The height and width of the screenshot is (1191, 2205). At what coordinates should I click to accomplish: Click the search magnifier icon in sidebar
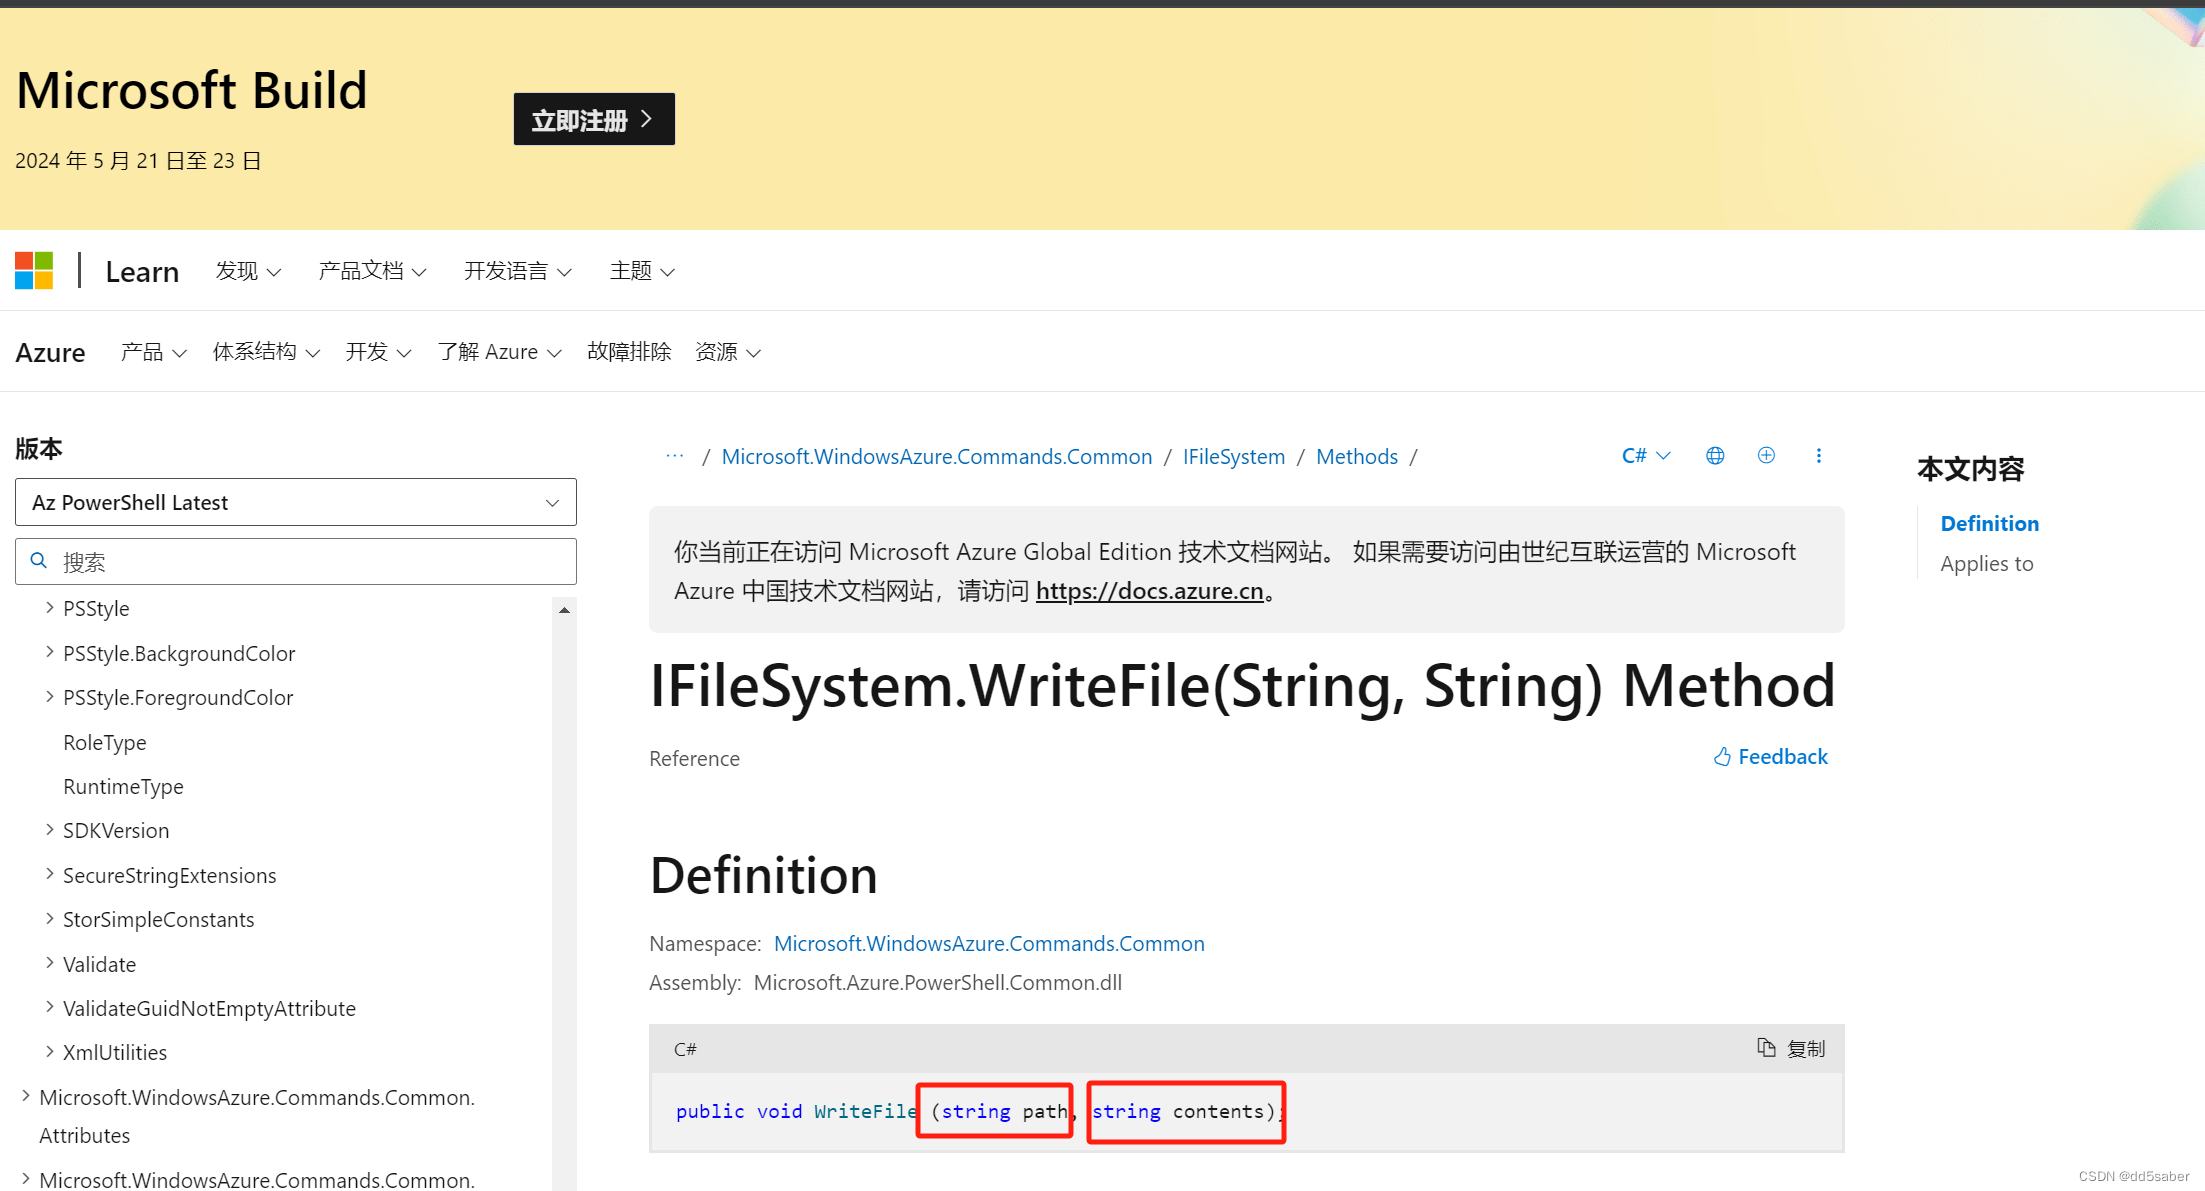pyautogui.click(x=39, y=561)
